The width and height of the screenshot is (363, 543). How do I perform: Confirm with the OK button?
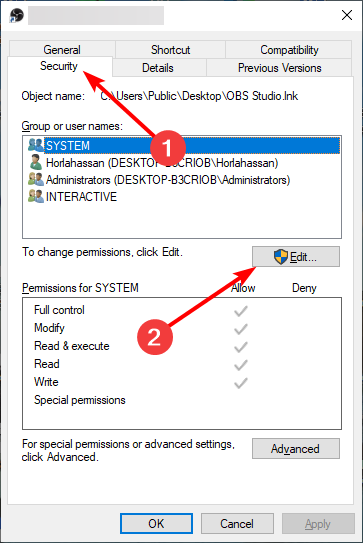point(156,523)
